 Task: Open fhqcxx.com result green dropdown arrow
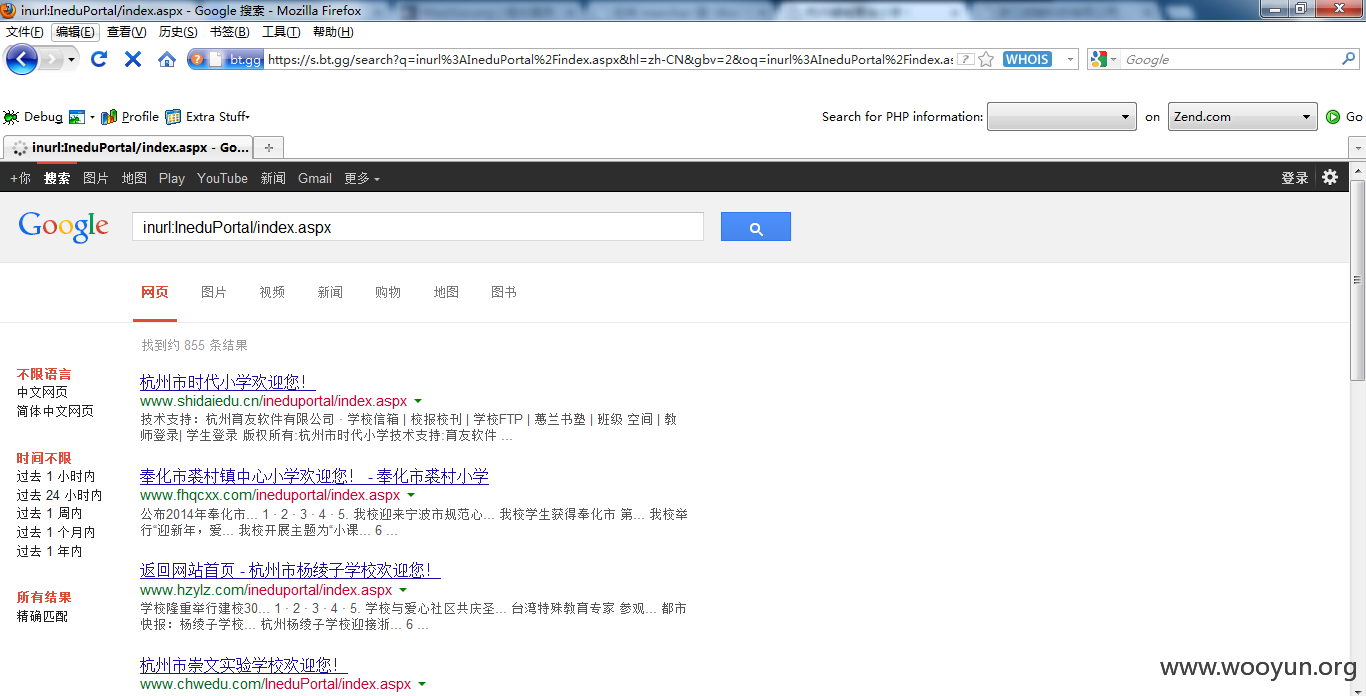411,496
